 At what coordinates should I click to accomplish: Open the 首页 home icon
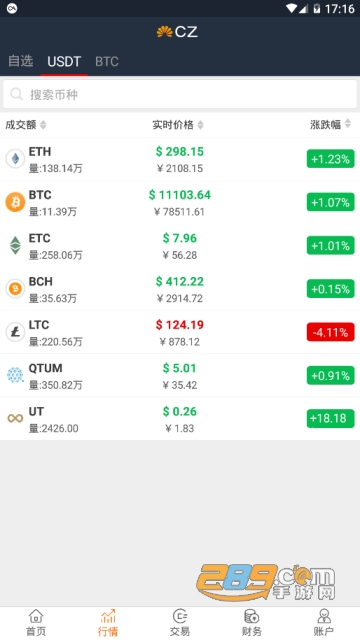point(36,616)
